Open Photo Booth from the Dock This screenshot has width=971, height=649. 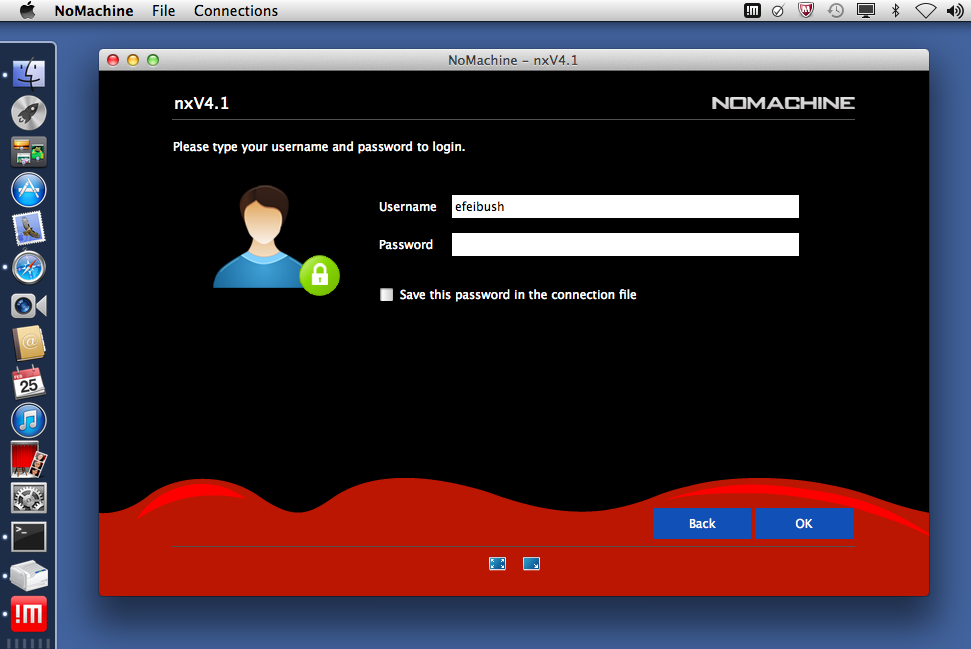tap(28, 459)
